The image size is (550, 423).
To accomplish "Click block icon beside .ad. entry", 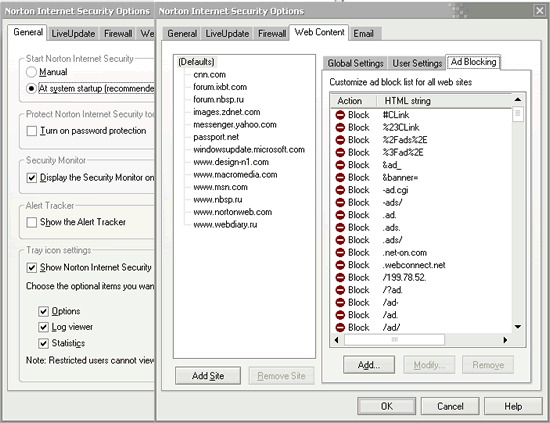I will 340,215.
